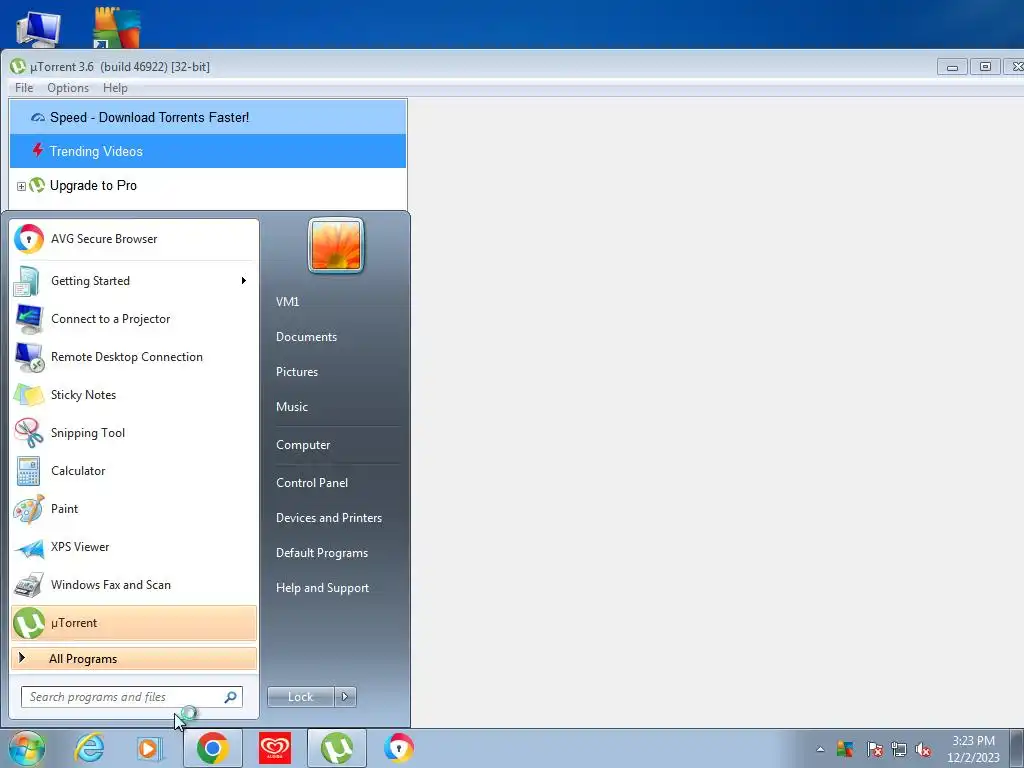Select Speed - Download Torrents Faster item
The height and width of the screenshot is (768, 1024).
pos(208,118)
